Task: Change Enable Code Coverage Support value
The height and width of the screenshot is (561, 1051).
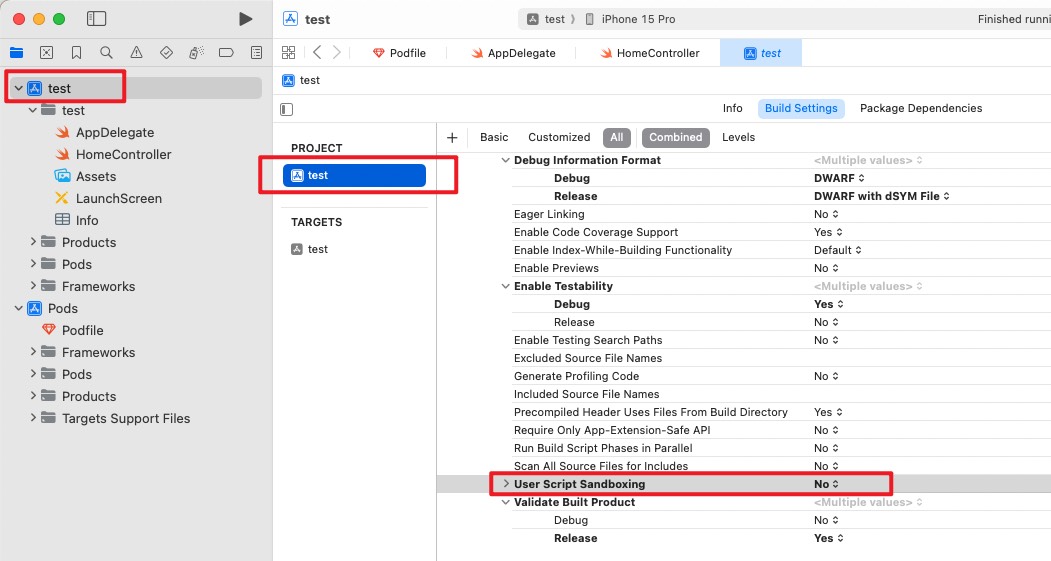Action: [x=828, y=232]
